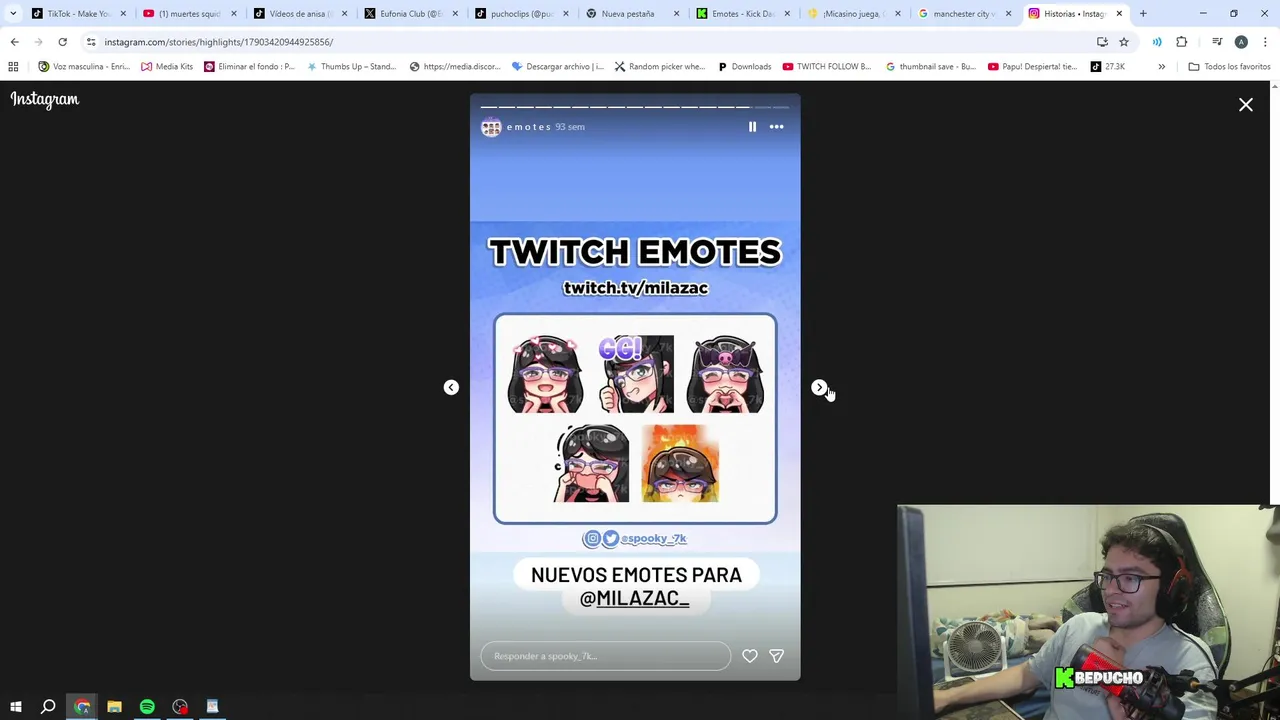Like the story with the heart icon
This screenshot has height=720, width=1280.
pos(750,656)
